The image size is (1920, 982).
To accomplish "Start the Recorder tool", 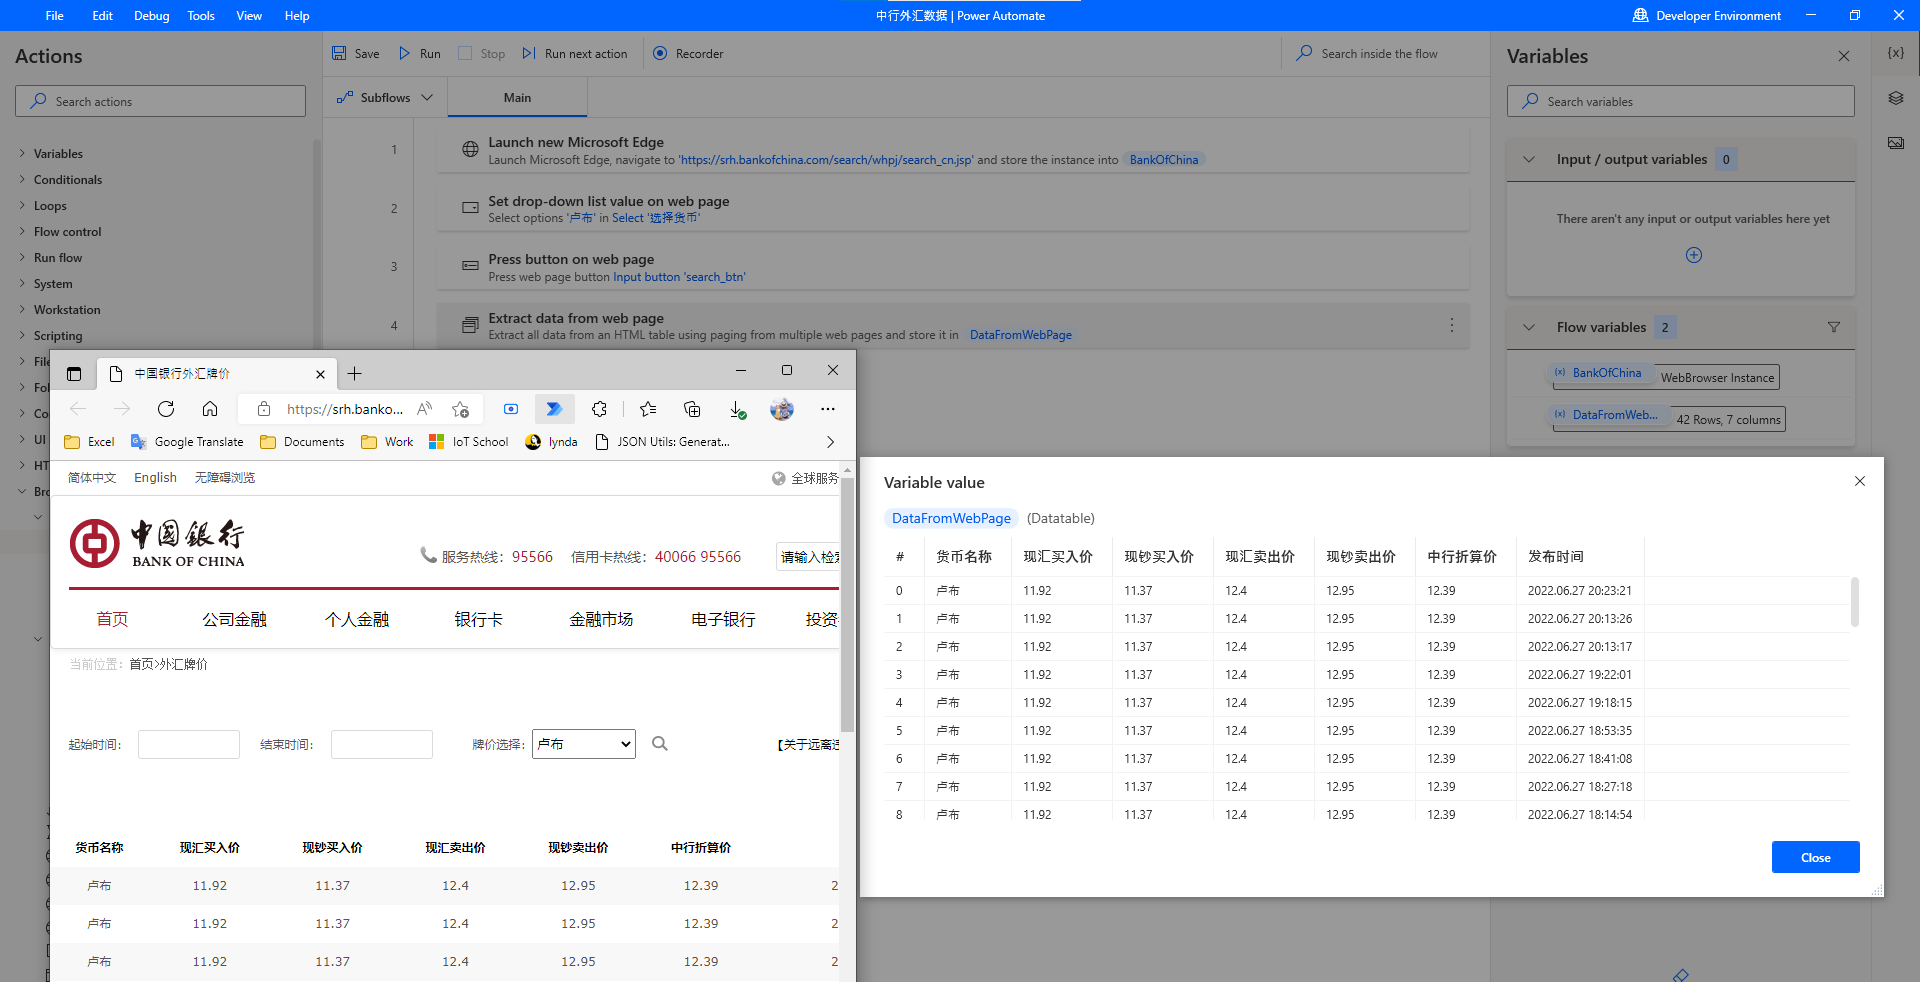I will (688, 53).
